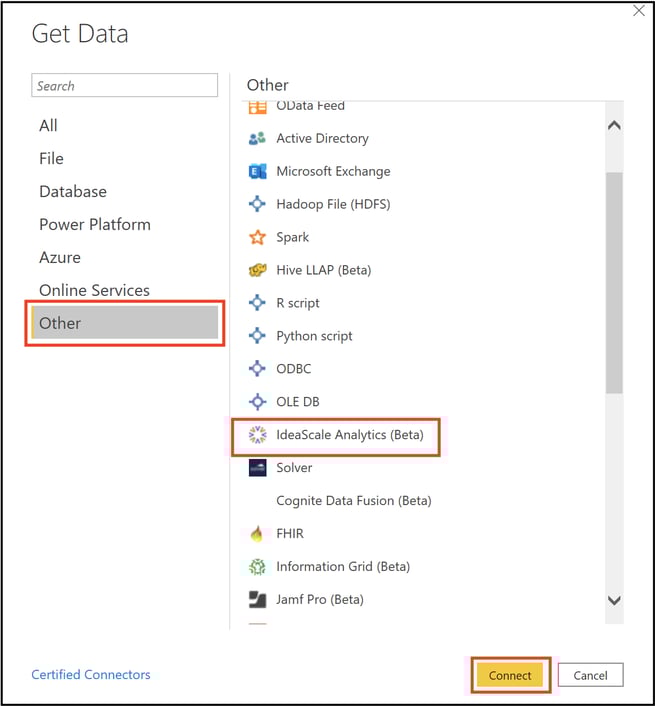Select Information Grid (Beta) text label
Viewport: 655px width, 706px height.
click(343, 566)
